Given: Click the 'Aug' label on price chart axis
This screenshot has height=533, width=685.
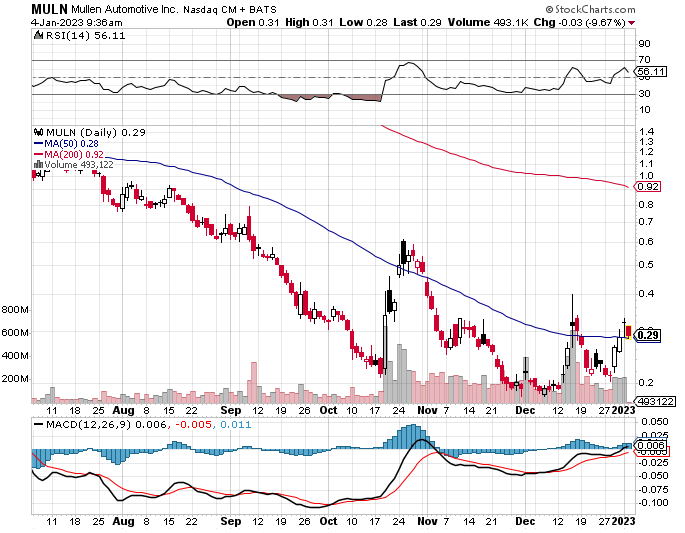Looking at the screenshot, I should click(123, 410).
